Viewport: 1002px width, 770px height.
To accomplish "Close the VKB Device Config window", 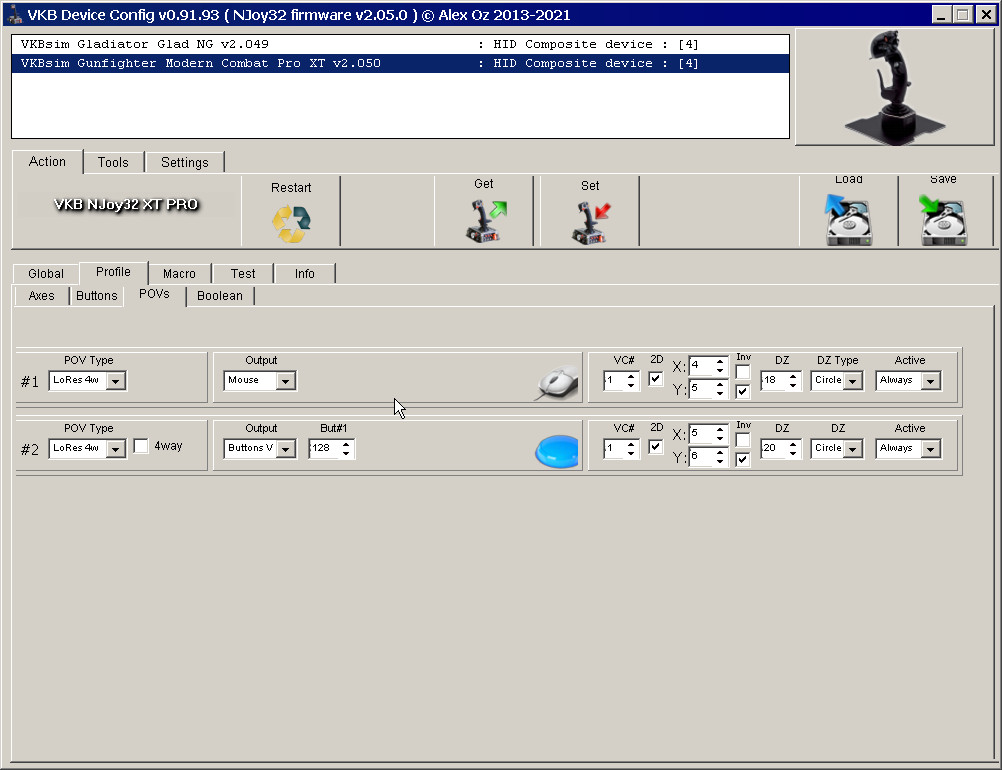I will click(x=986, y=14).
